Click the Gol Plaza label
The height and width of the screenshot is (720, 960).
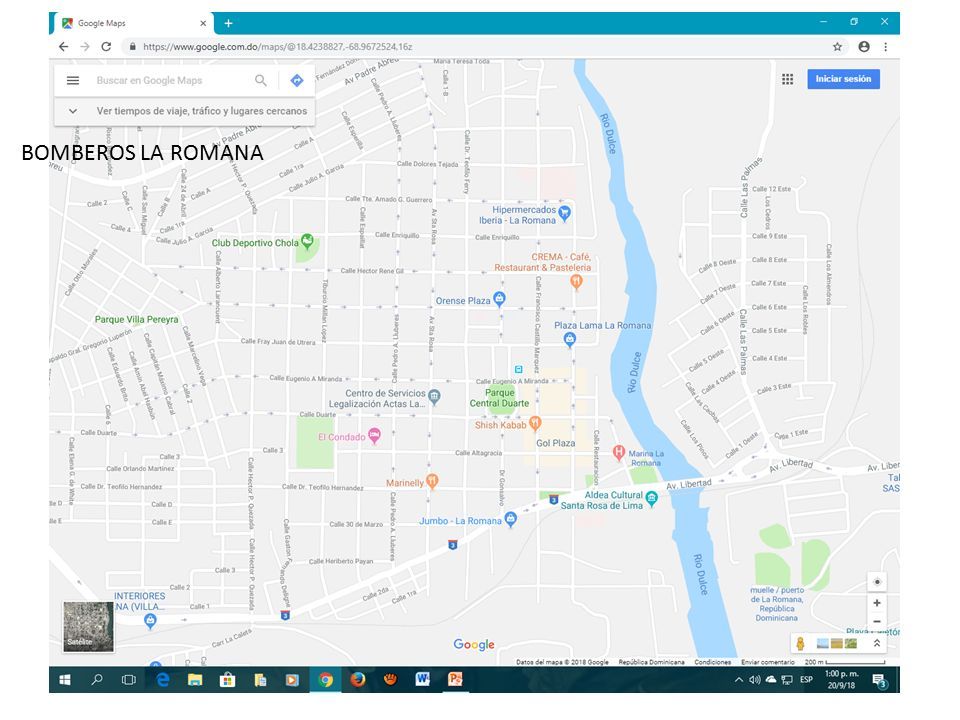click(555, 443)
